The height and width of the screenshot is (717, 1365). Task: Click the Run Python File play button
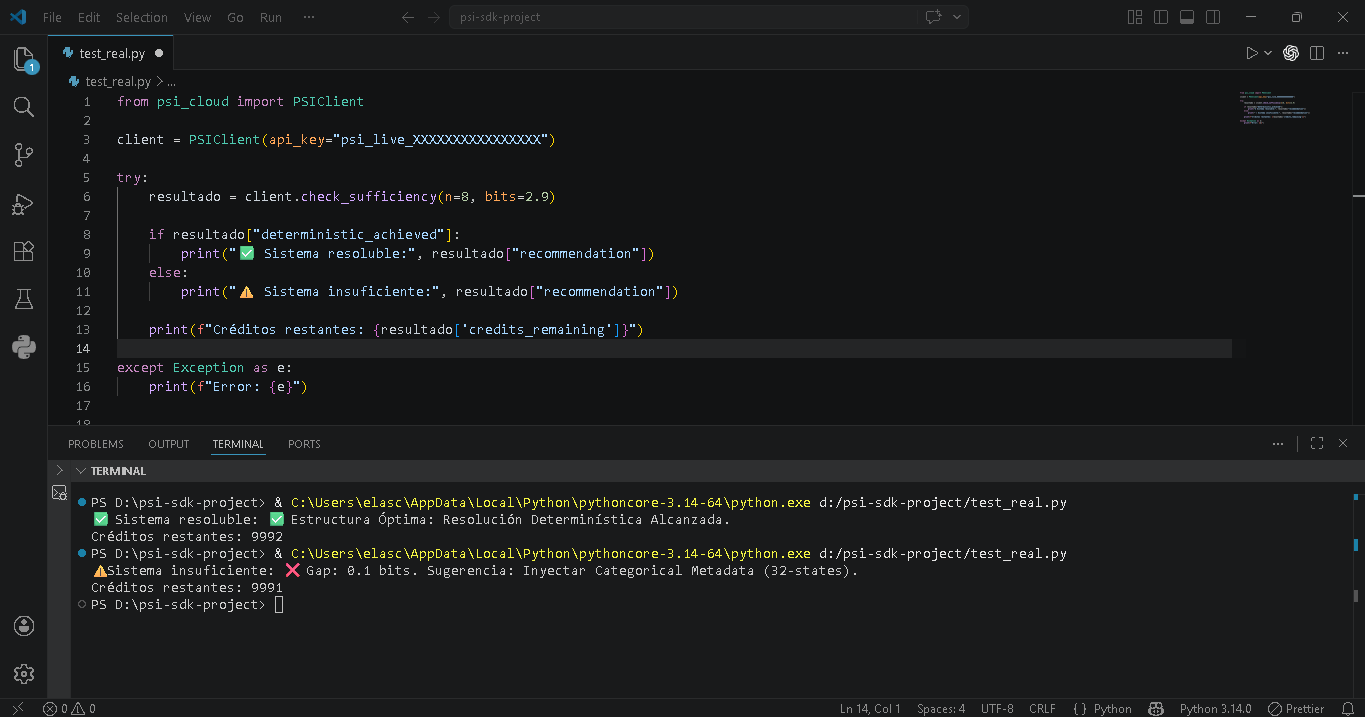pyautogui.click(x=1251, y=53)
